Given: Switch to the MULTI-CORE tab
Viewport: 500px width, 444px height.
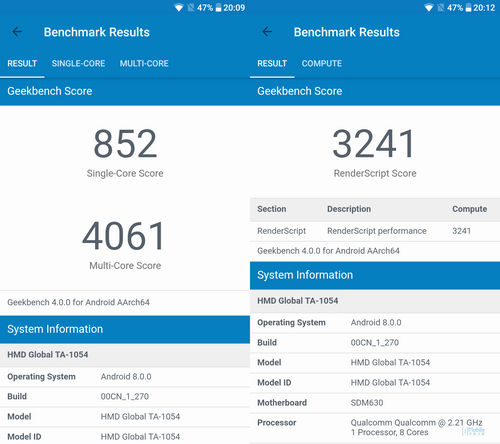Looking at the screenshot, I should tap(144, 63).
